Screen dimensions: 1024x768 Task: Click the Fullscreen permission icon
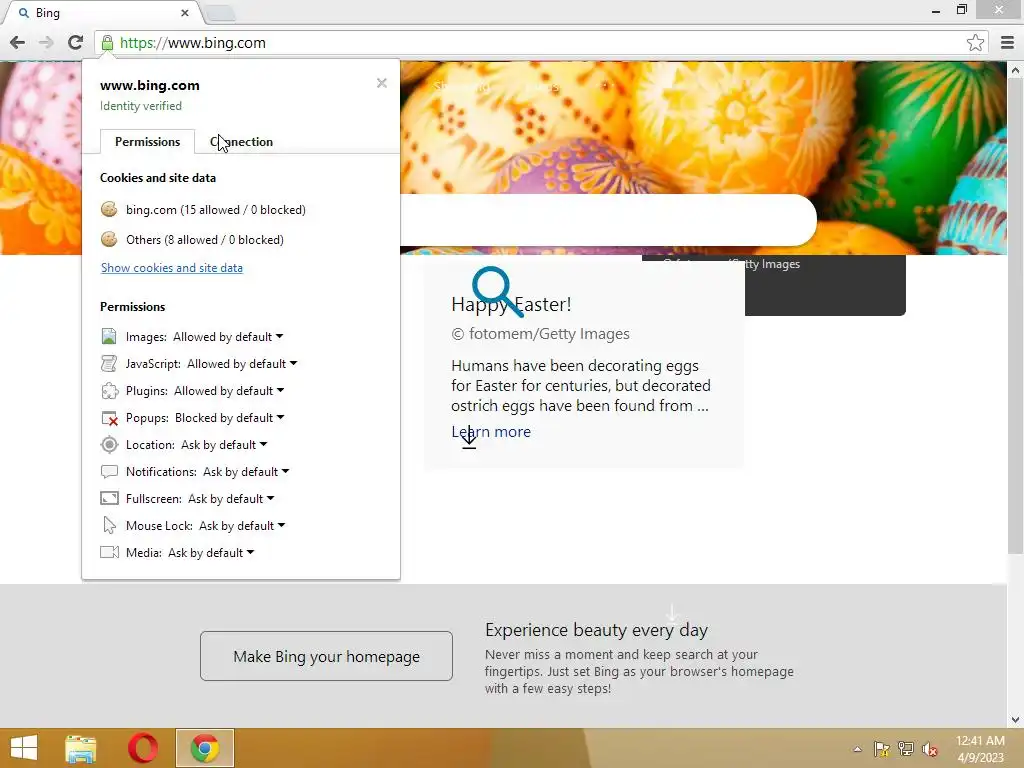coord(109,499)
